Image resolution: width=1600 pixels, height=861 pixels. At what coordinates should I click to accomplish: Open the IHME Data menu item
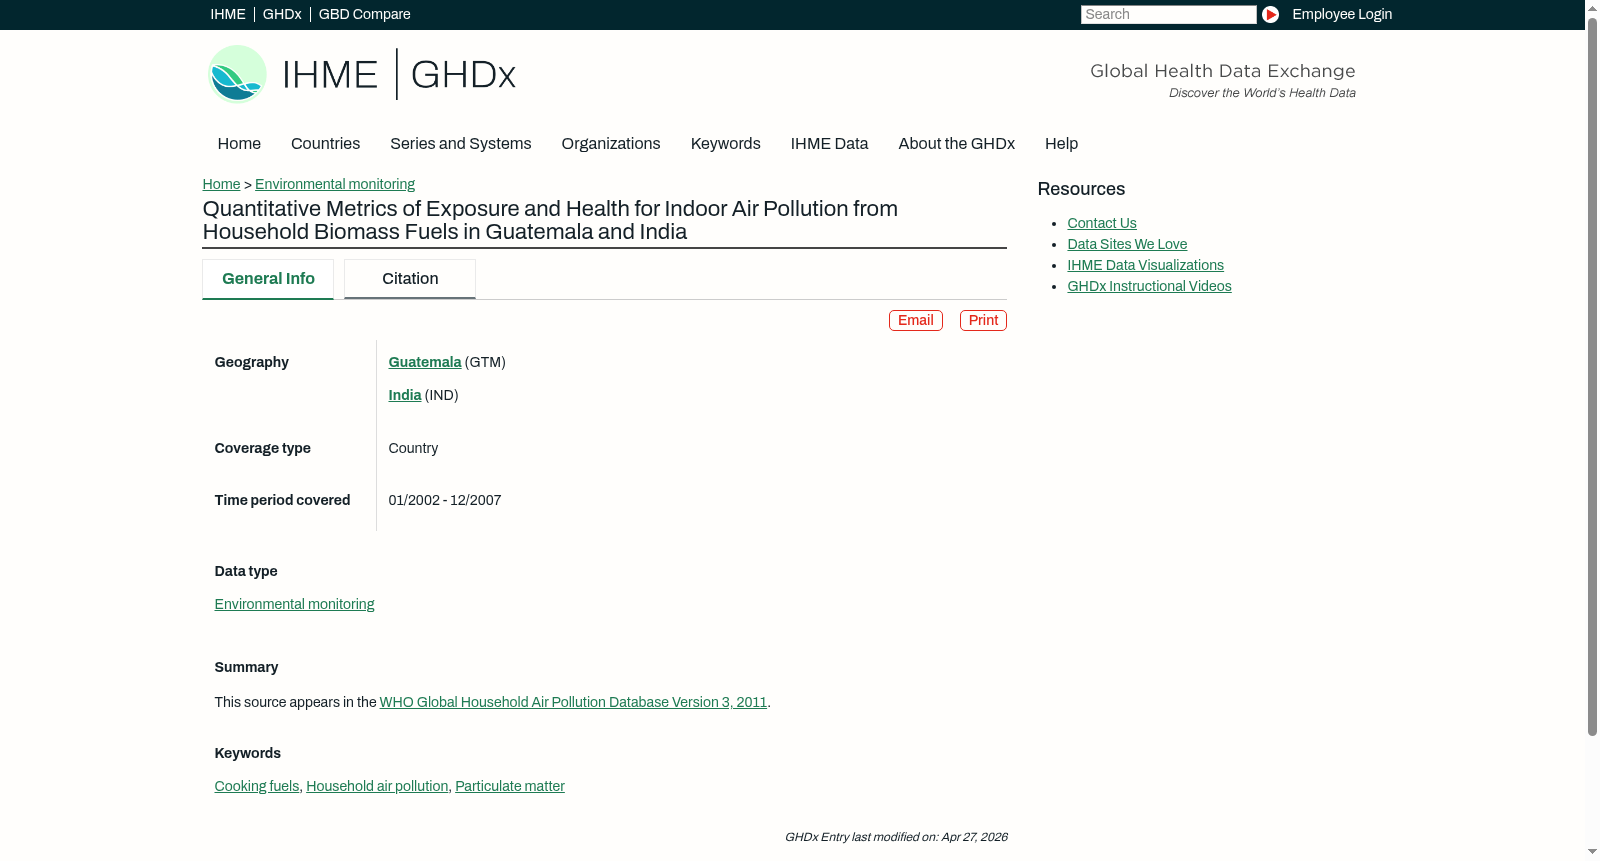point(829,144)
